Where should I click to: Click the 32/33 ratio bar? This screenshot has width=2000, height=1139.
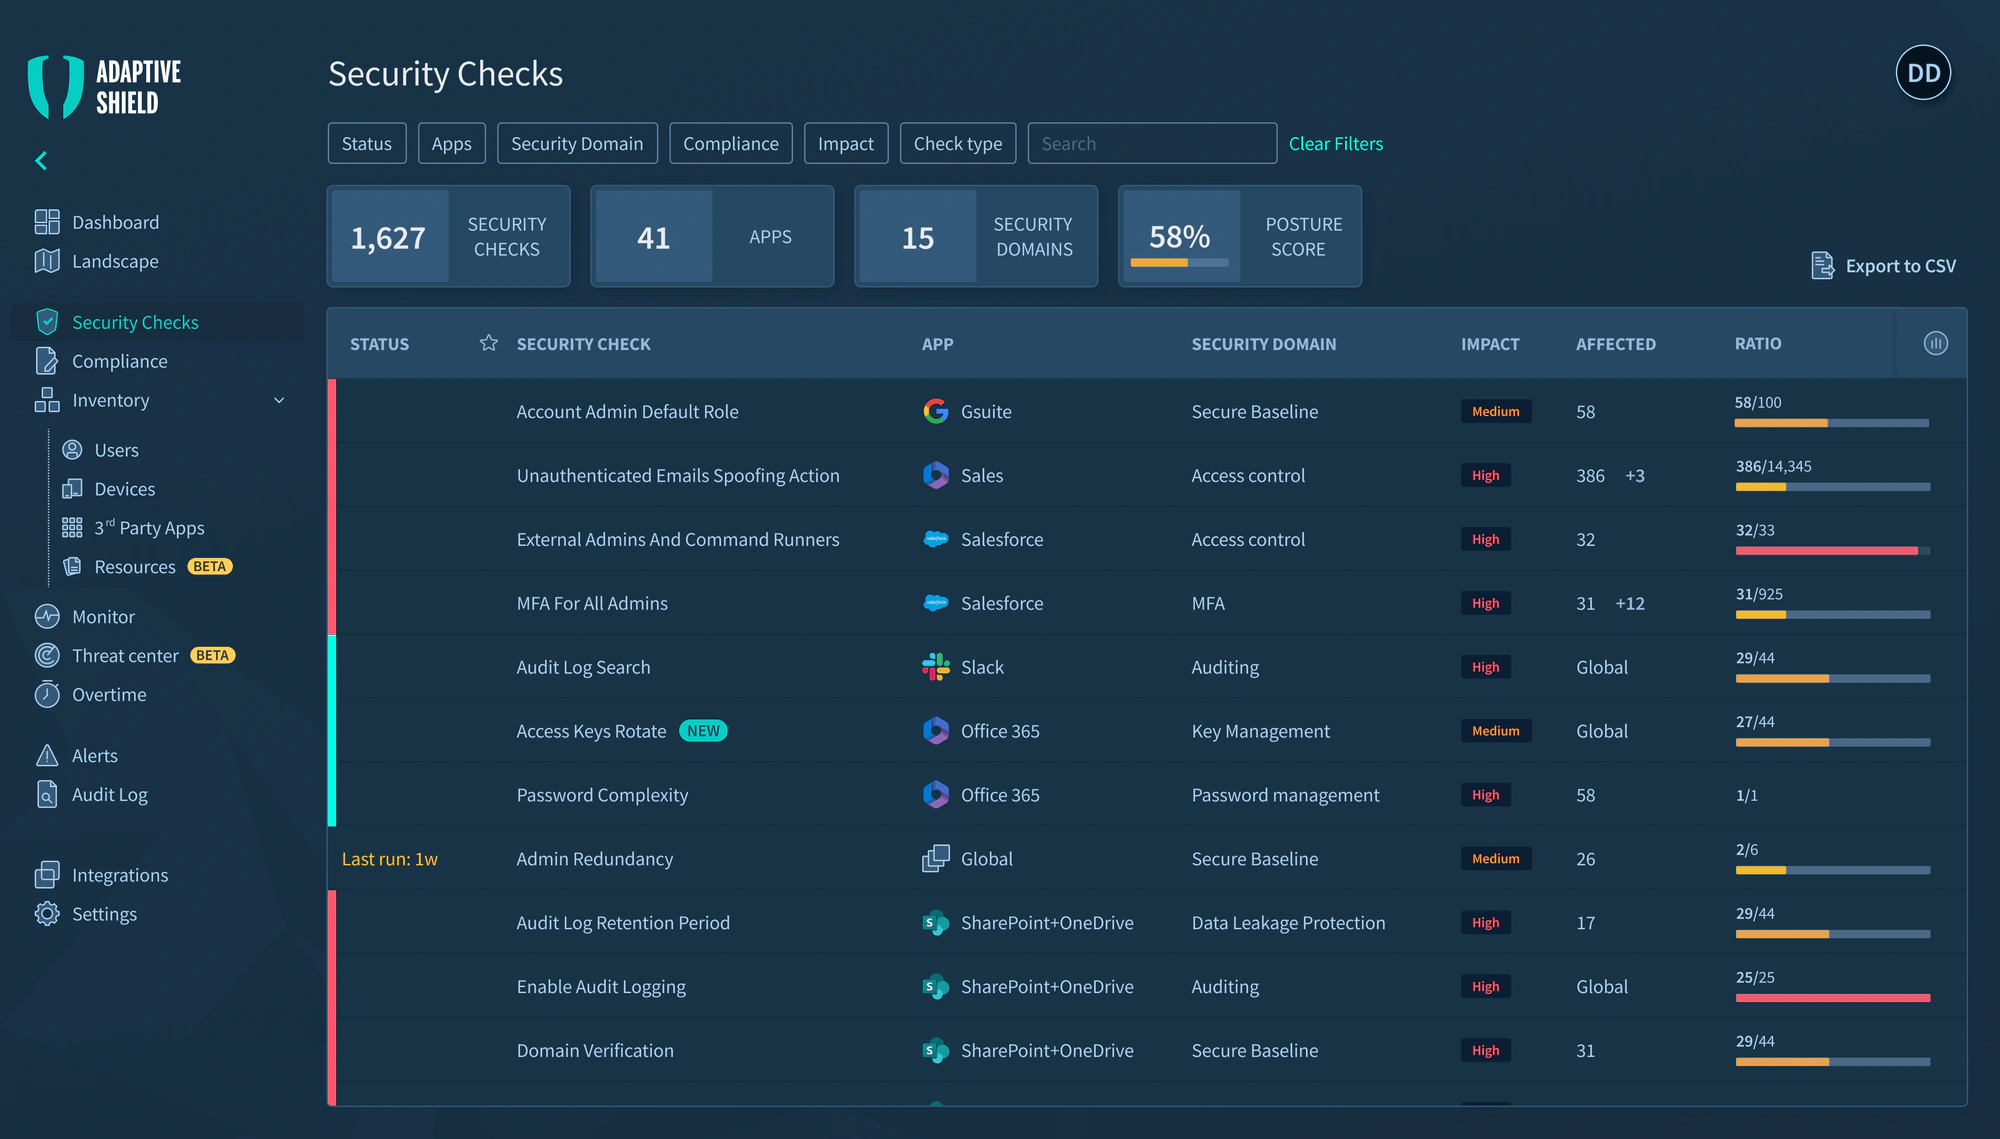coord(1833,551)
